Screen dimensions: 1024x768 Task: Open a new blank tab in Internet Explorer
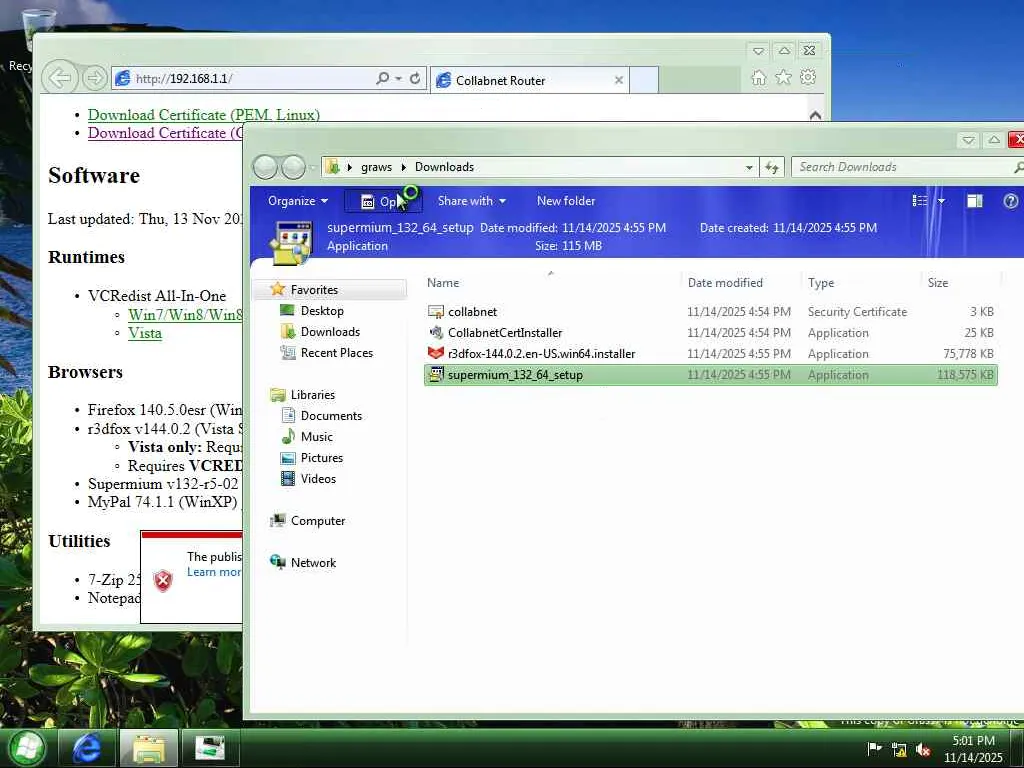pos(644,80)
